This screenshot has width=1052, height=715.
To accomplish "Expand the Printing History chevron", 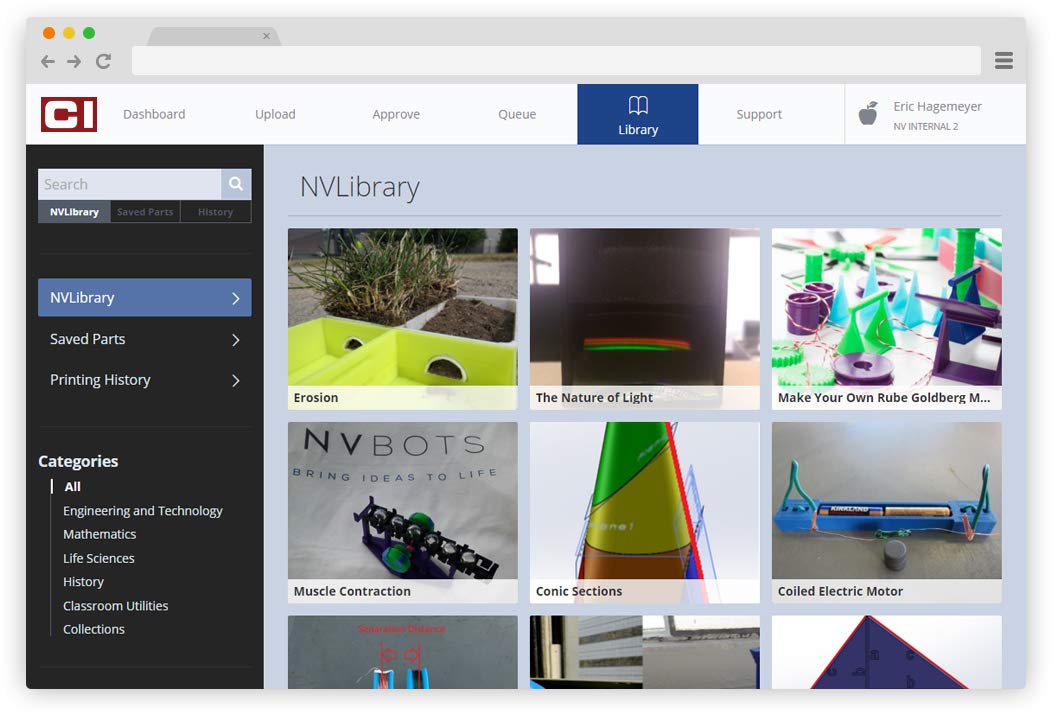I will coord(235,380).
